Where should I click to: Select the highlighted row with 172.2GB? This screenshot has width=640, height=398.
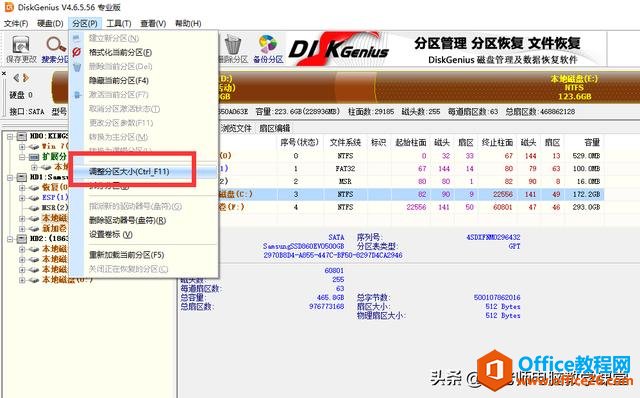pos(411,194)
